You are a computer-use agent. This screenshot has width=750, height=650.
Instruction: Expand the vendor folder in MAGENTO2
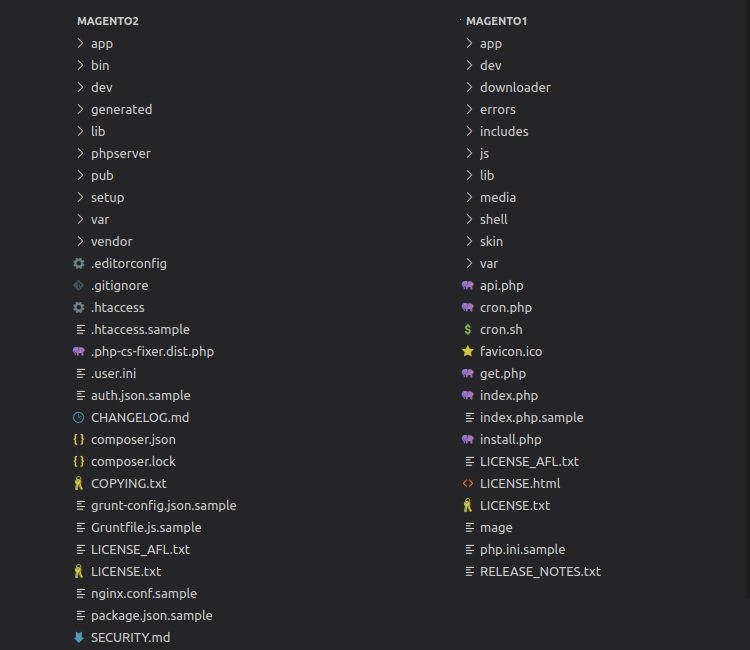click(x=80, y=241)
